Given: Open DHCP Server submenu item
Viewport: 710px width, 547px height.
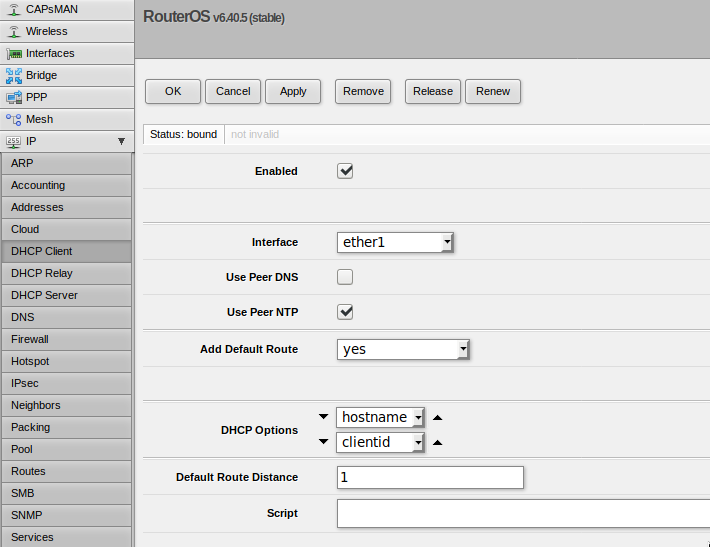Looking at the screenshot, I should (67, 295).
